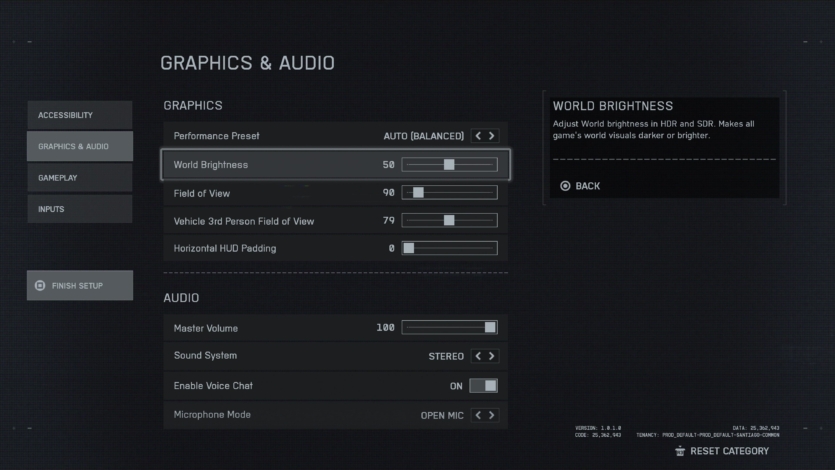Click Performance Preset left arrow
Screen dimensions: 835x470
[478, 136]
